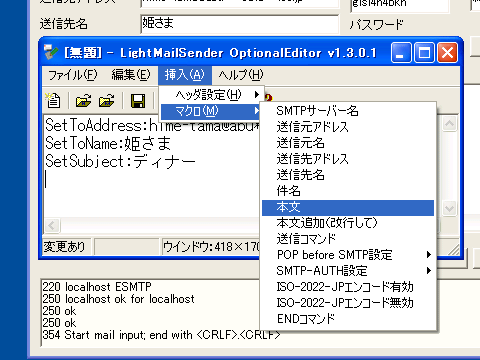The width and height of the screenshot is (480, 360).
Task: Choose ISO-2022-JPエンコード無効 item
Action: click(348, 303)
